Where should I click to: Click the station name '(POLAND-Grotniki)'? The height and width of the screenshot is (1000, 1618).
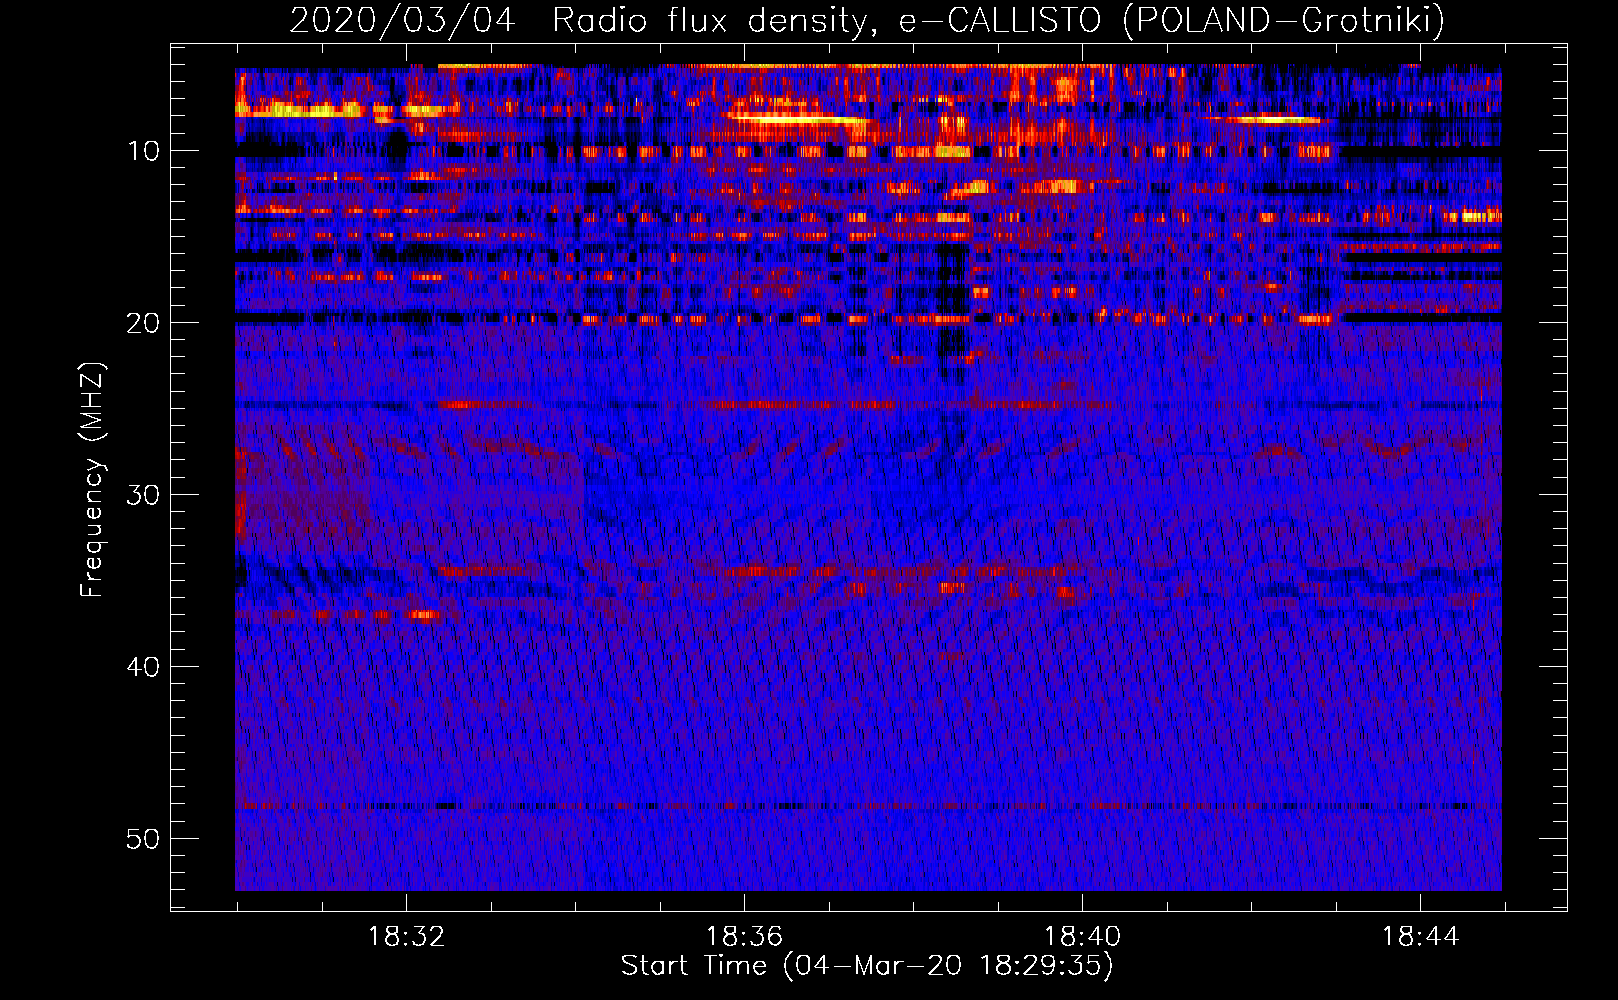point(1284,21)
